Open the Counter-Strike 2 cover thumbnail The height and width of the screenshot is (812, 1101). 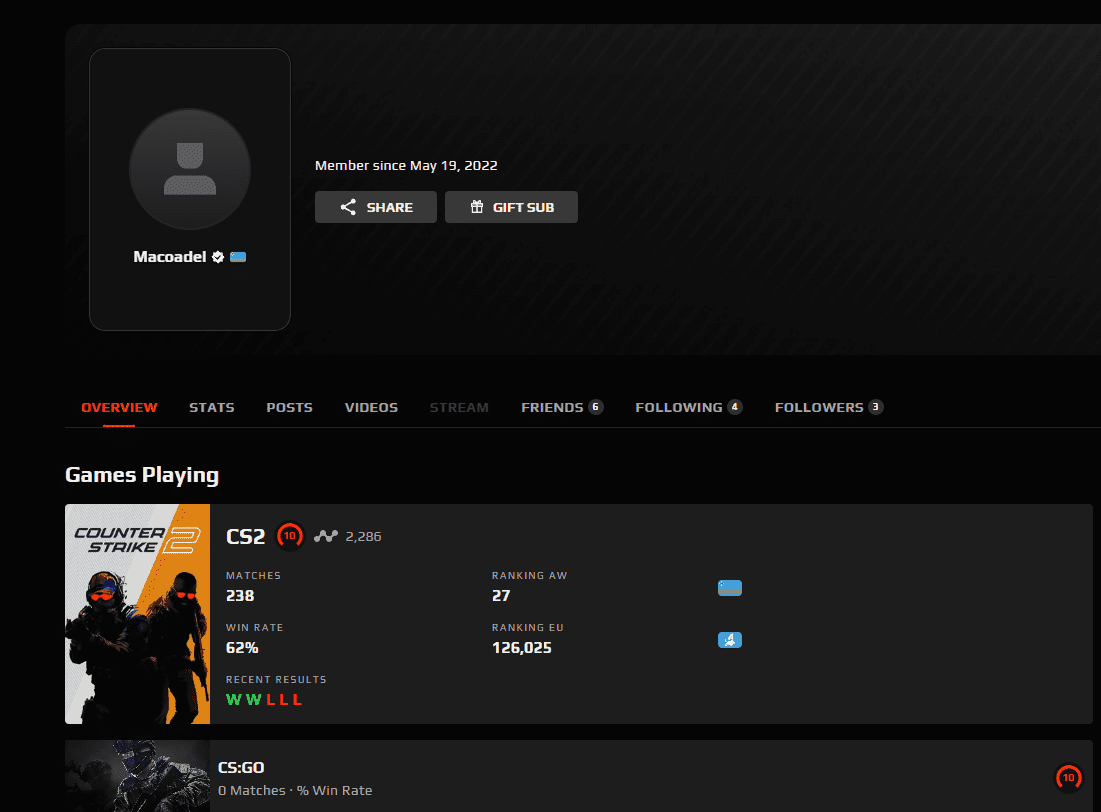coord(138,614)
